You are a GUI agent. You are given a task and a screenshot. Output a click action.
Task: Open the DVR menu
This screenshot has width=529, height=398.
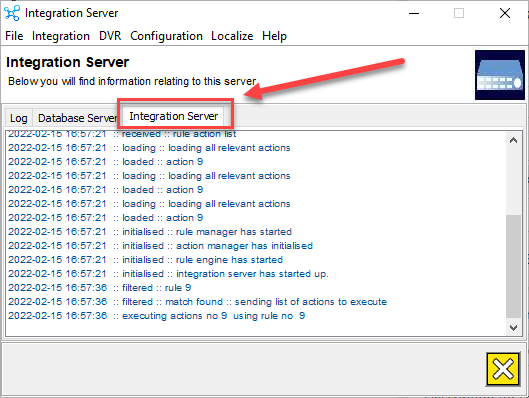[x=110, y=36]
